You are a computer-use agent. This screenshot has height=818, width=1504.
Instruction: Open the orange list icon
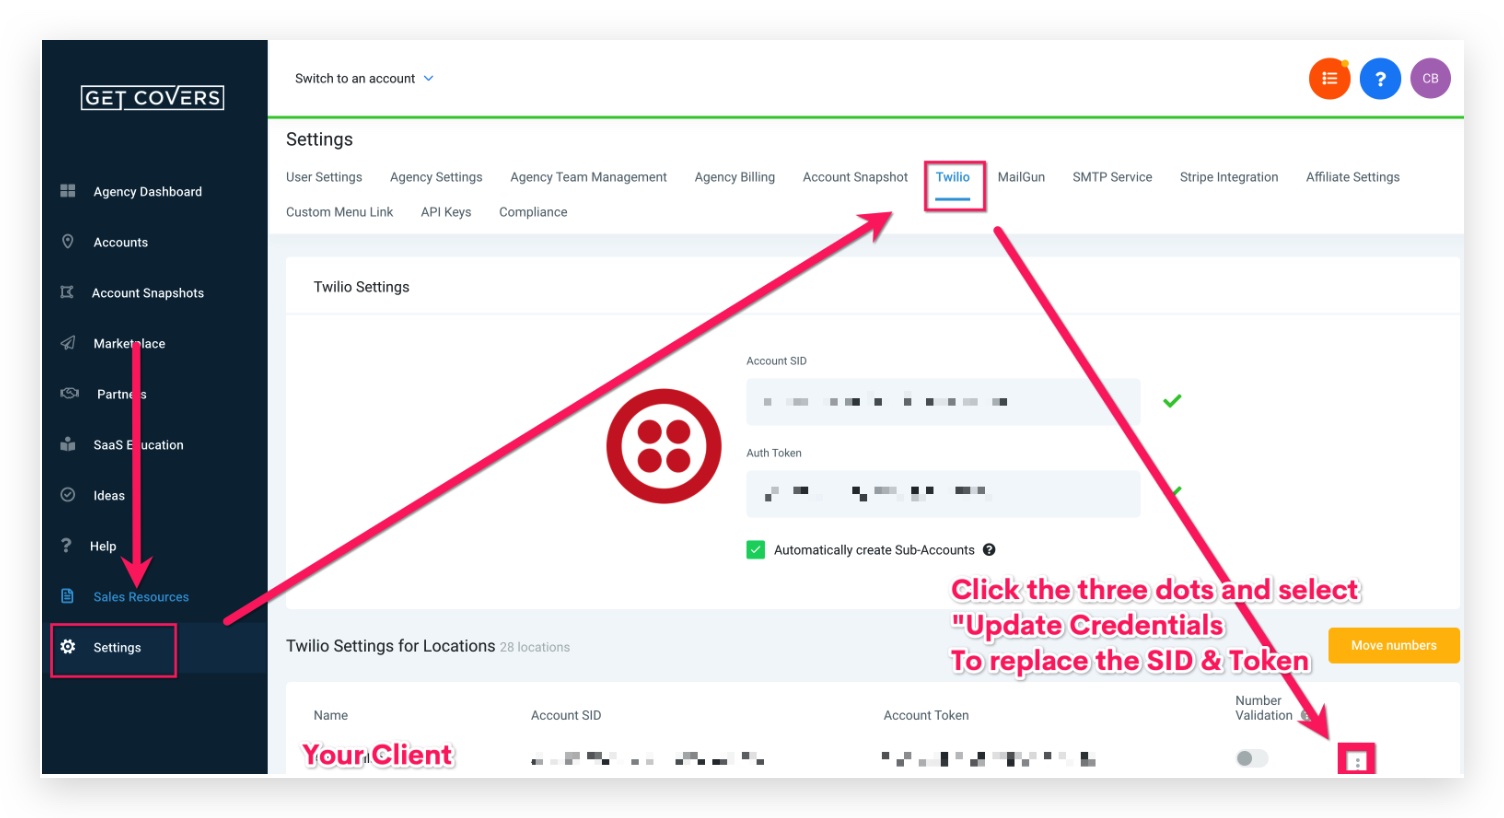1329,78
